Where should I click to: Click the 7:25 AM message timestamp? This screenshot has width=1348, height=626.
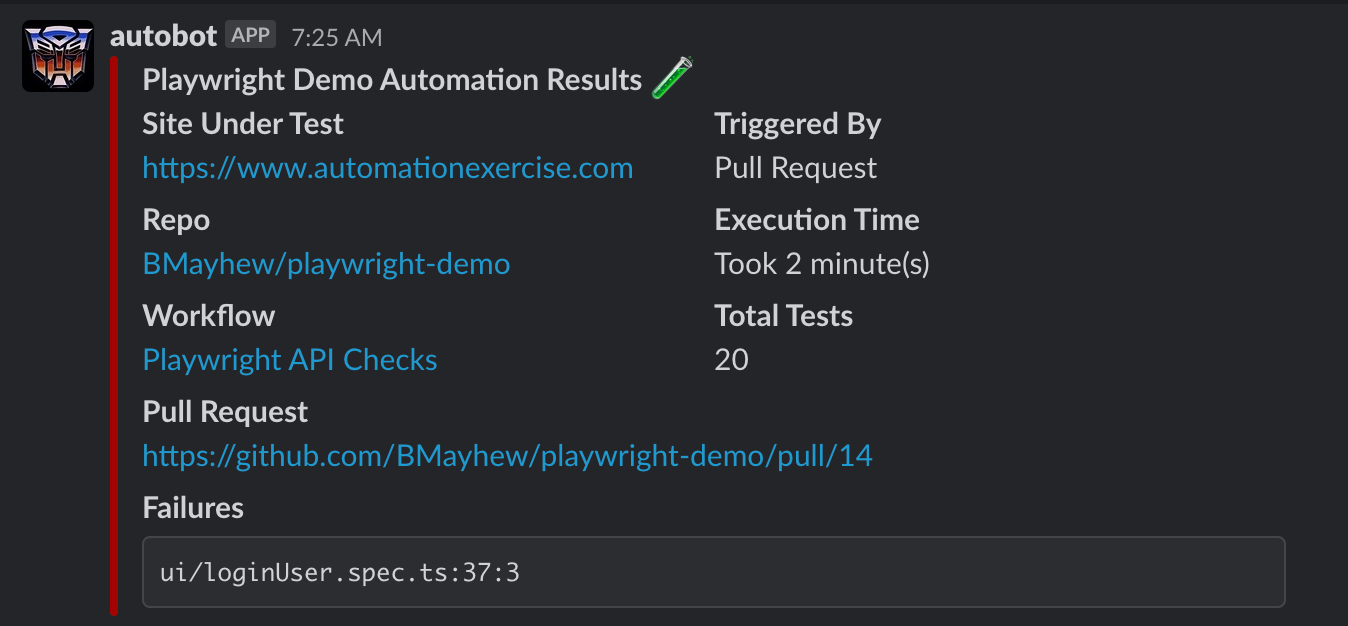tap(337, 37)
